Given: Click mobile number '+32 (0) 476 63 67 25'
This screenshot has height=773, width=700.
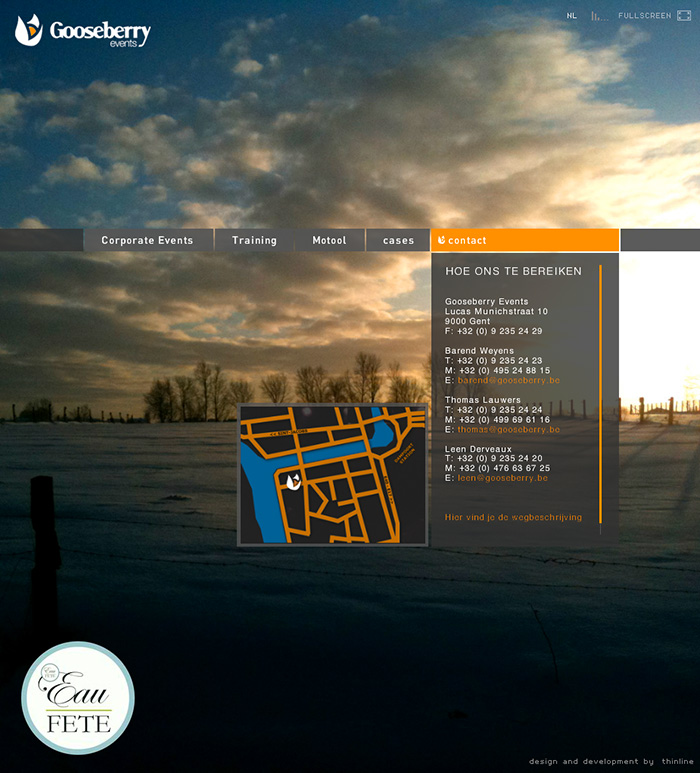Looking at the screenshot, I should [x=504, y=468].
